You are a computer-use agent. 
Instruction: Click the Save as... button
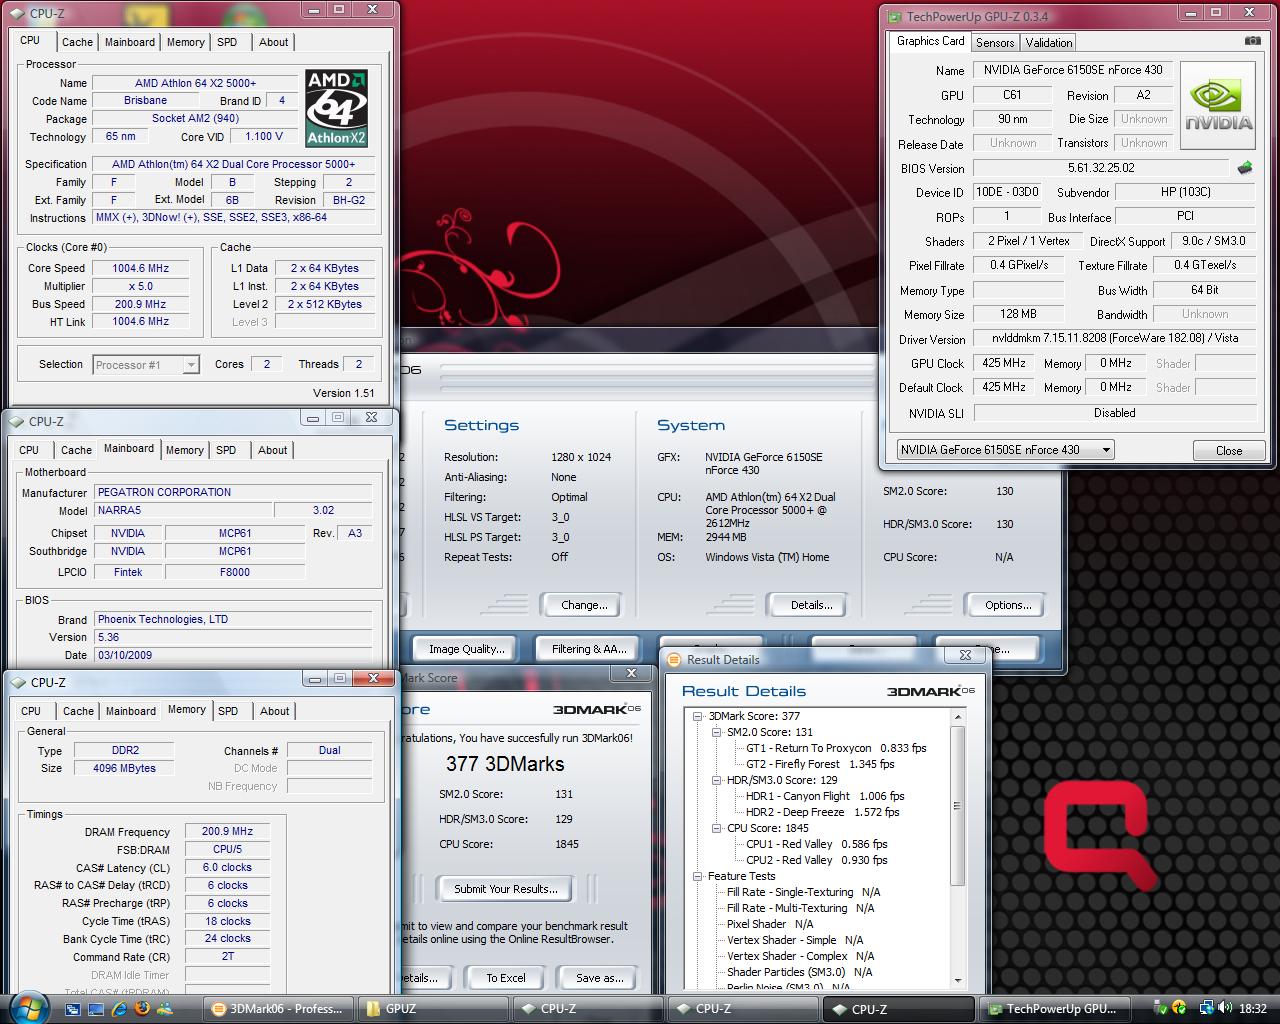click(600, 978)
